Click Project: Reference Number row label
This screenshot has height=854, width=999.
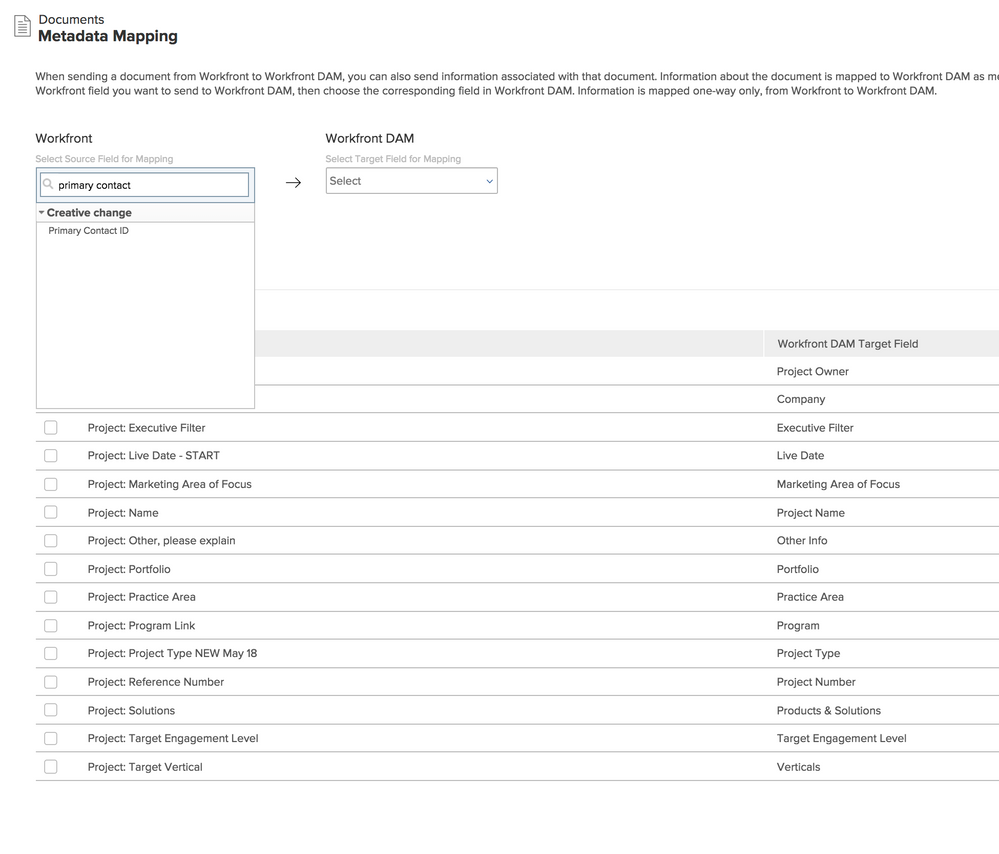pyautogui.click(x=155, y=682)
